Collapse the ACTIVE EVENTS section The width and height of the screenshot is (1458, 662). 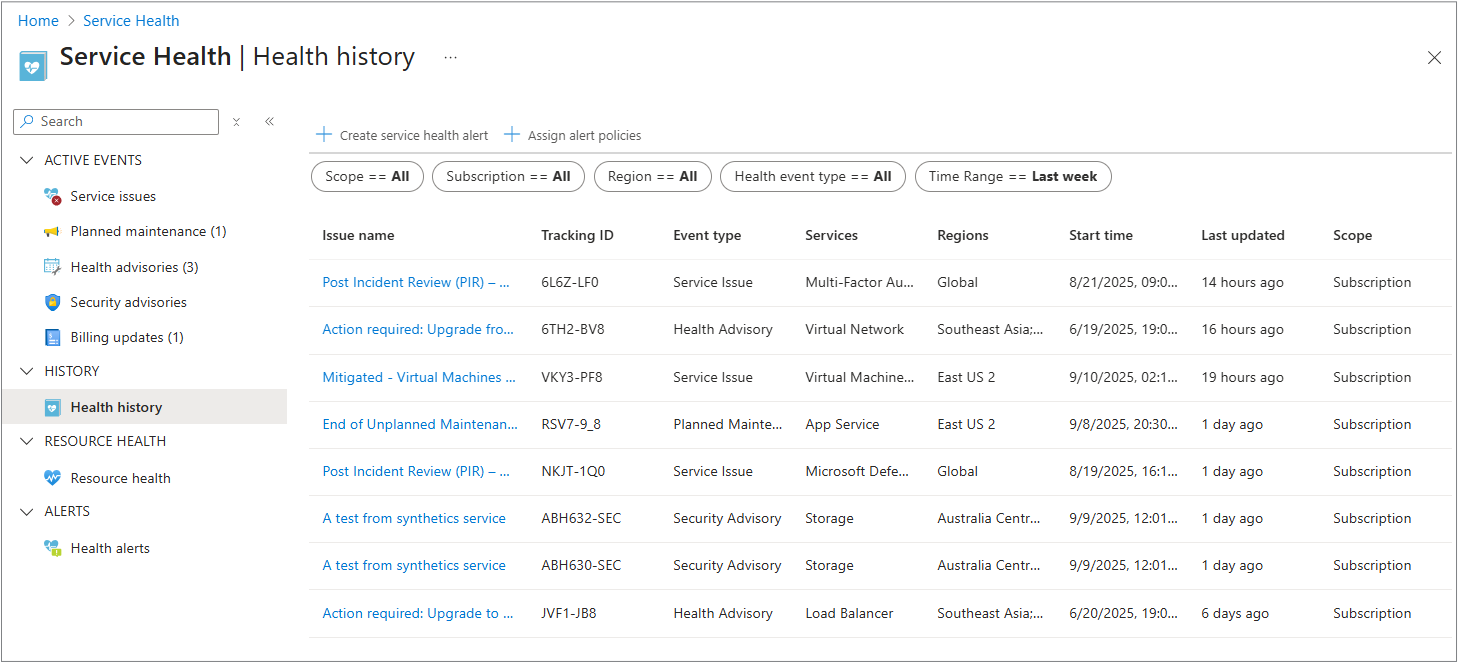27,160
